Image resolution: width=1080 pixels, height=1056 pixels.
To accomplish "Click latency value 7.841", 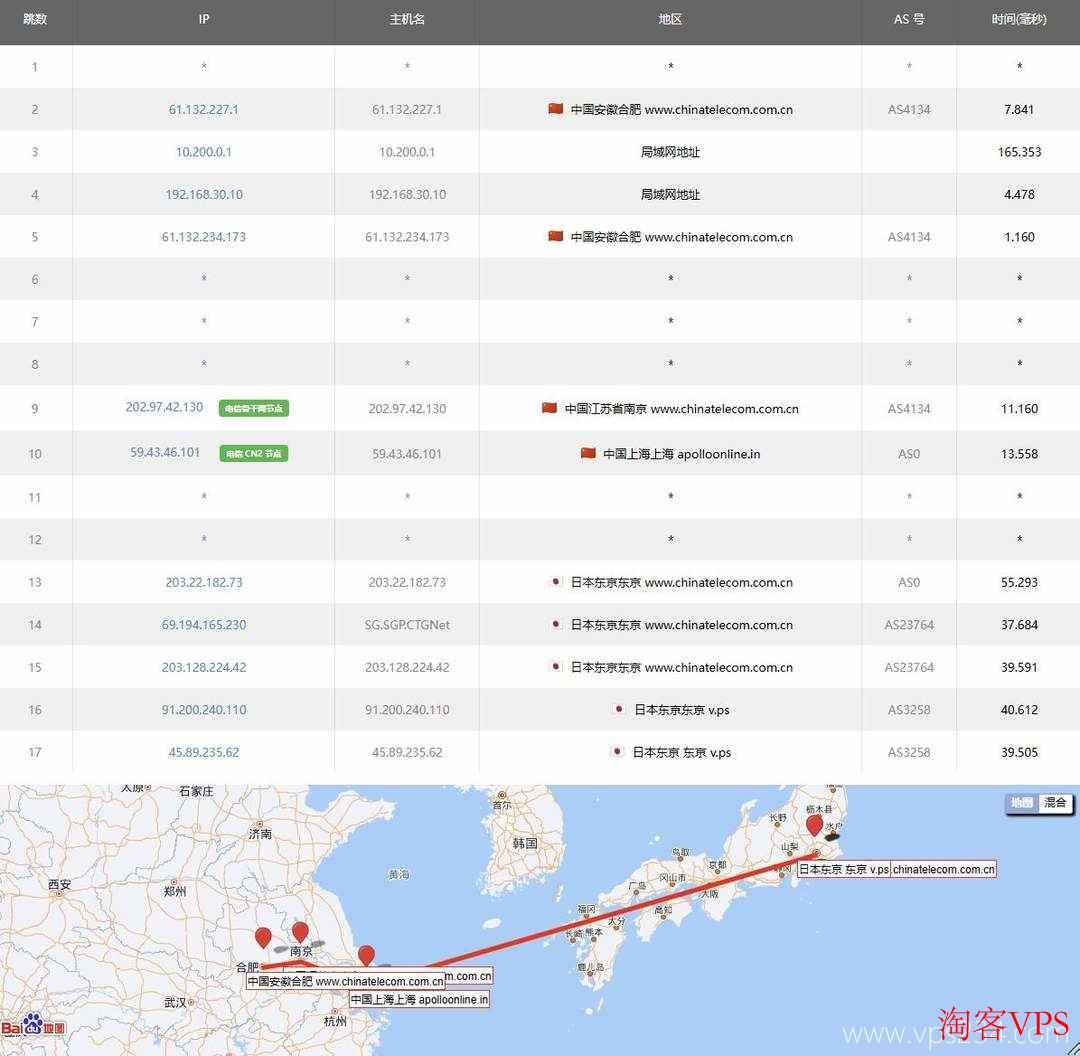I will [x=1019, y=110].
